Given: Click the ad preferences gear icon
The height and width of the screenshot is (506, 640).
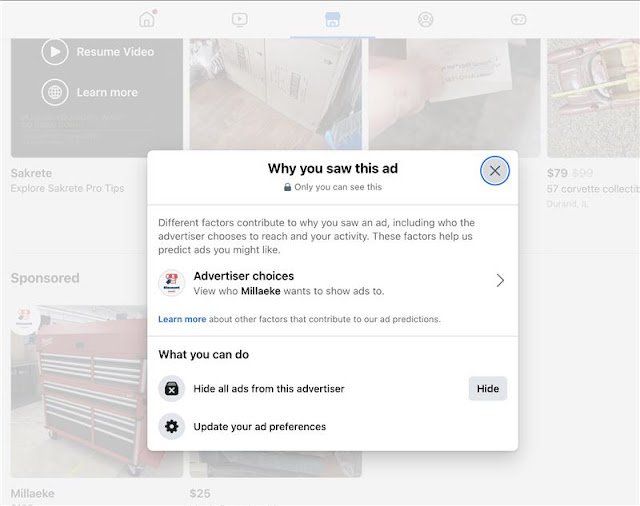Looking at the screenshot, I should pos(172,427).
